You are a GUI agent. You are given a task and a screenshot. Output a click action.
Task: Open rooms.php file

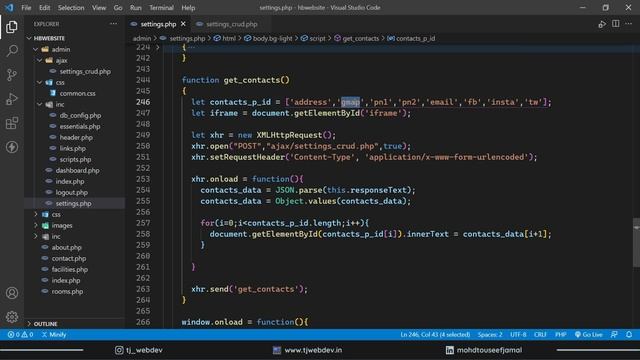tap(67, 291)
